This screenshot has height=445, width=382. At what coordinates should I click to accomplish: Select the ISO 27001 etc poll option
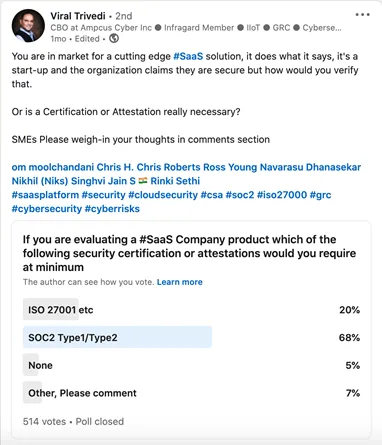(191, 309)
